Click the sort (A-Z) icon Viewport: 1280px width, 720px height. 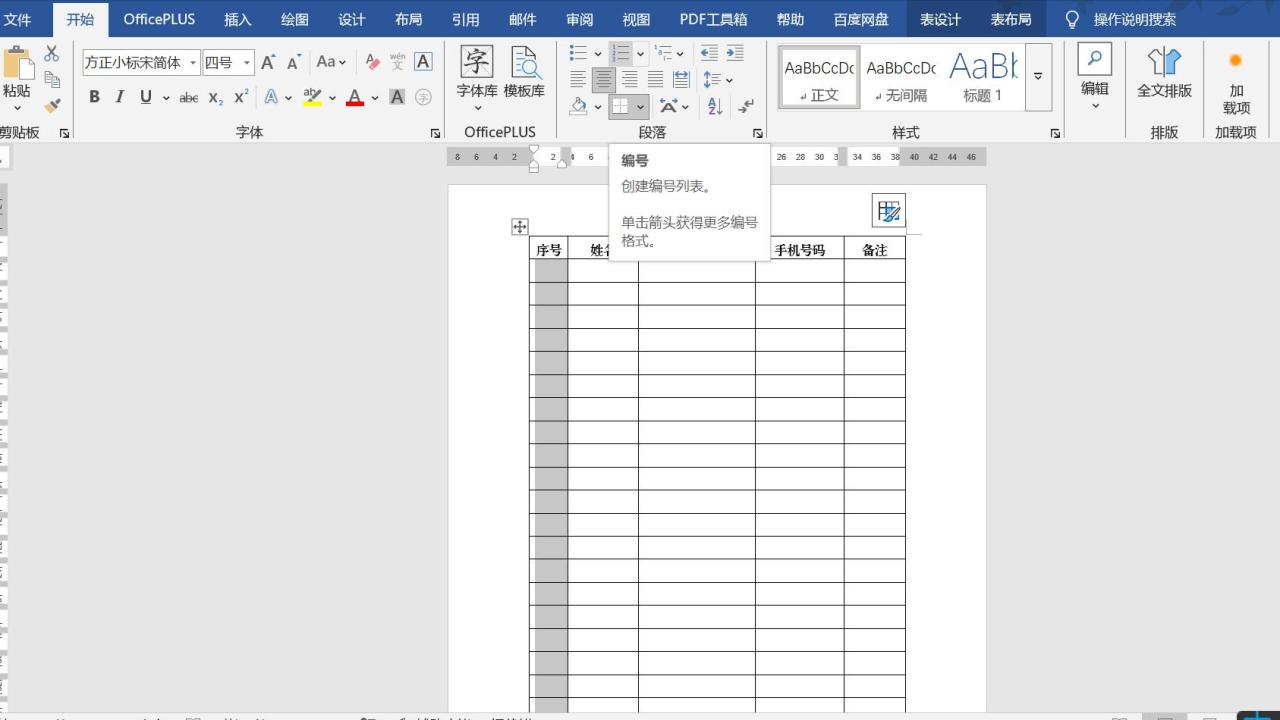pyautogui.click(x=712, y=106)
